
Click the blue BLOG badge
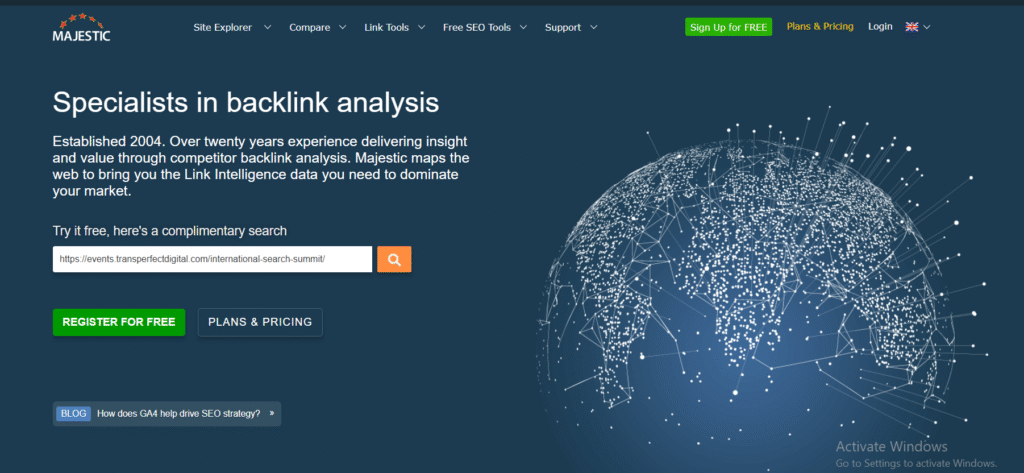coord(74,413)
